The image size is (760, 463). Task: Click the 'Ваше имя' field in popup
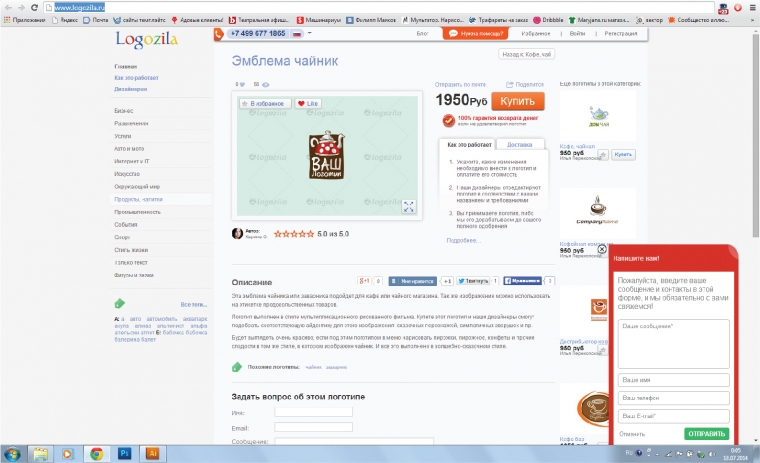coord(672,380)
